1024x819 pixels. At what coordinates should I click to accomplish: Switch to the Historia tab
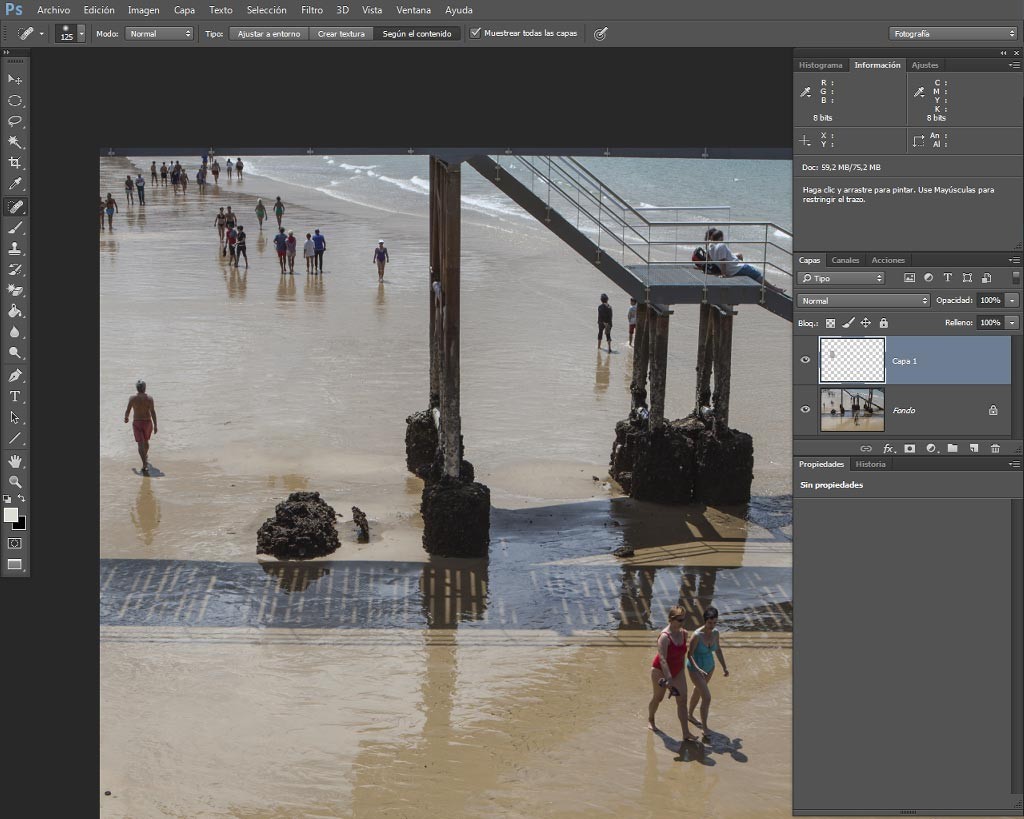871,464
